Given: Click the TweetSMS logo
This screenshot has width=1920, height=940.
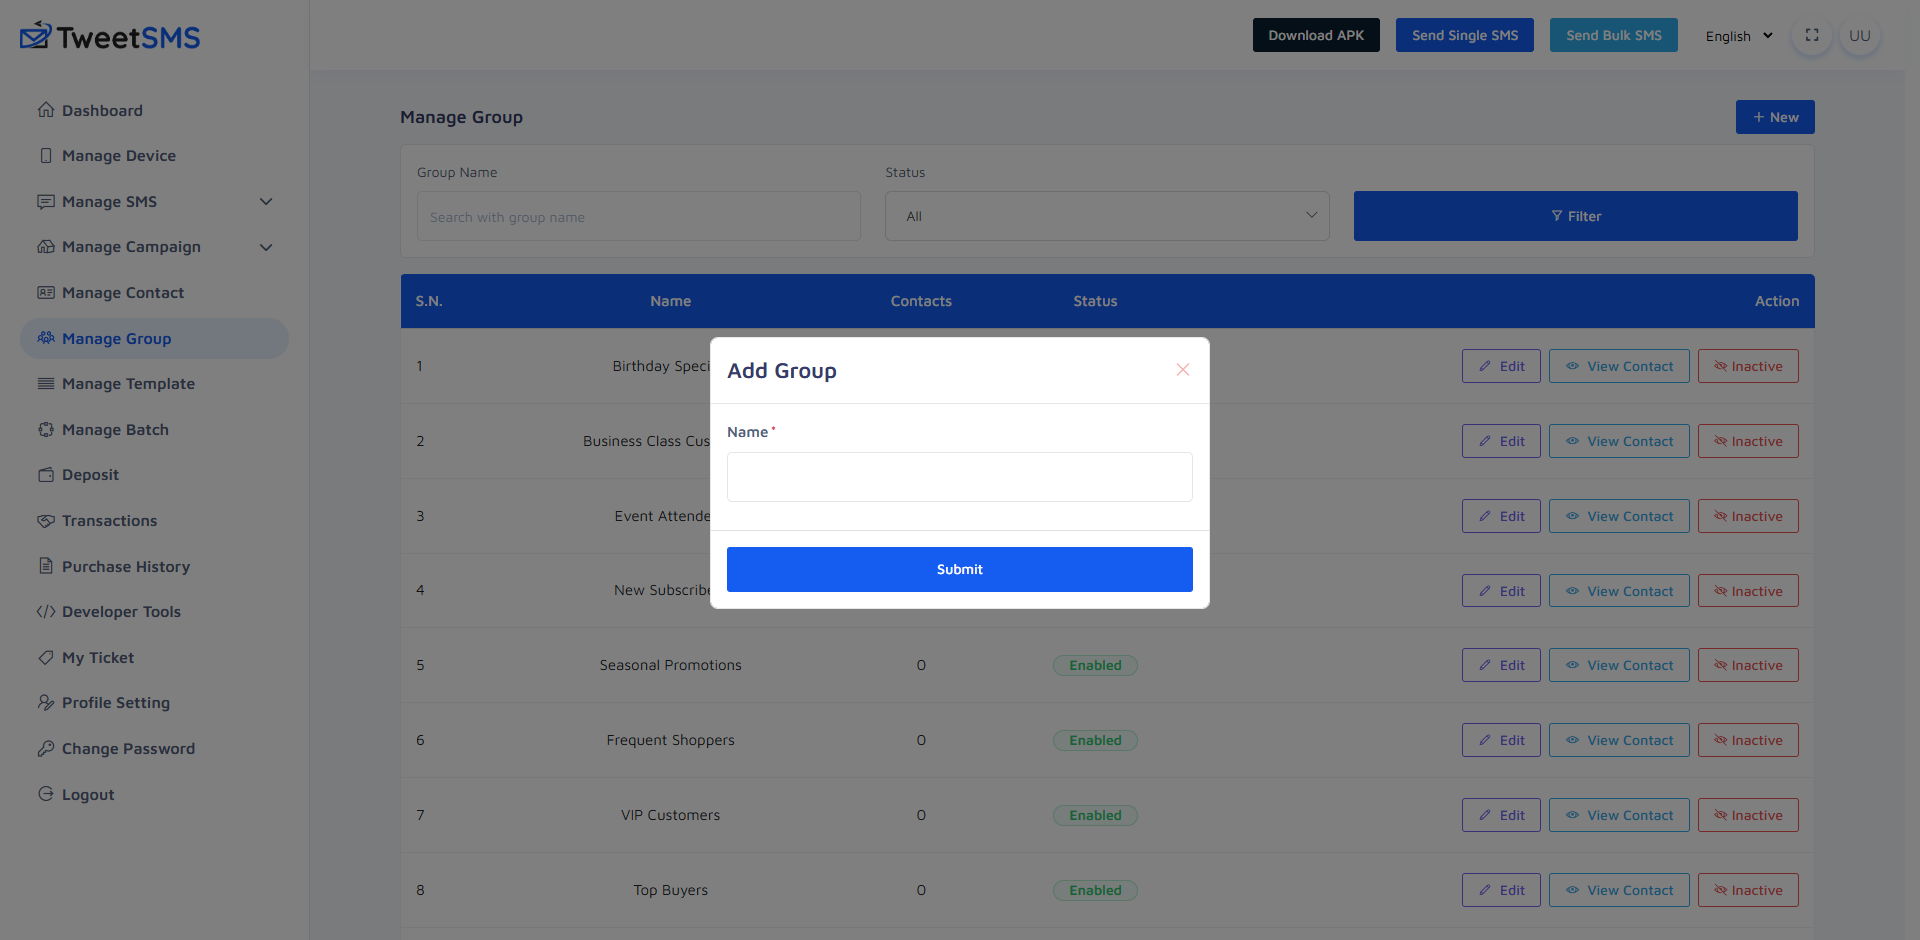Looking at the screenshot, I should pos(110,35).
